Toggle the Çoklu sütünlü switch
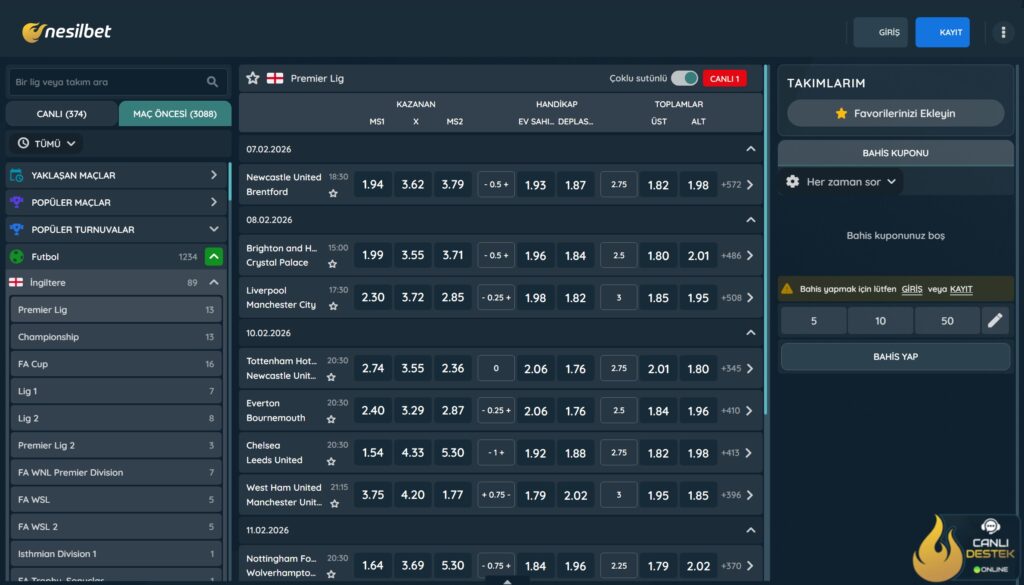Viewport: 1024px width, 585px height. click(x=684, y=78)
